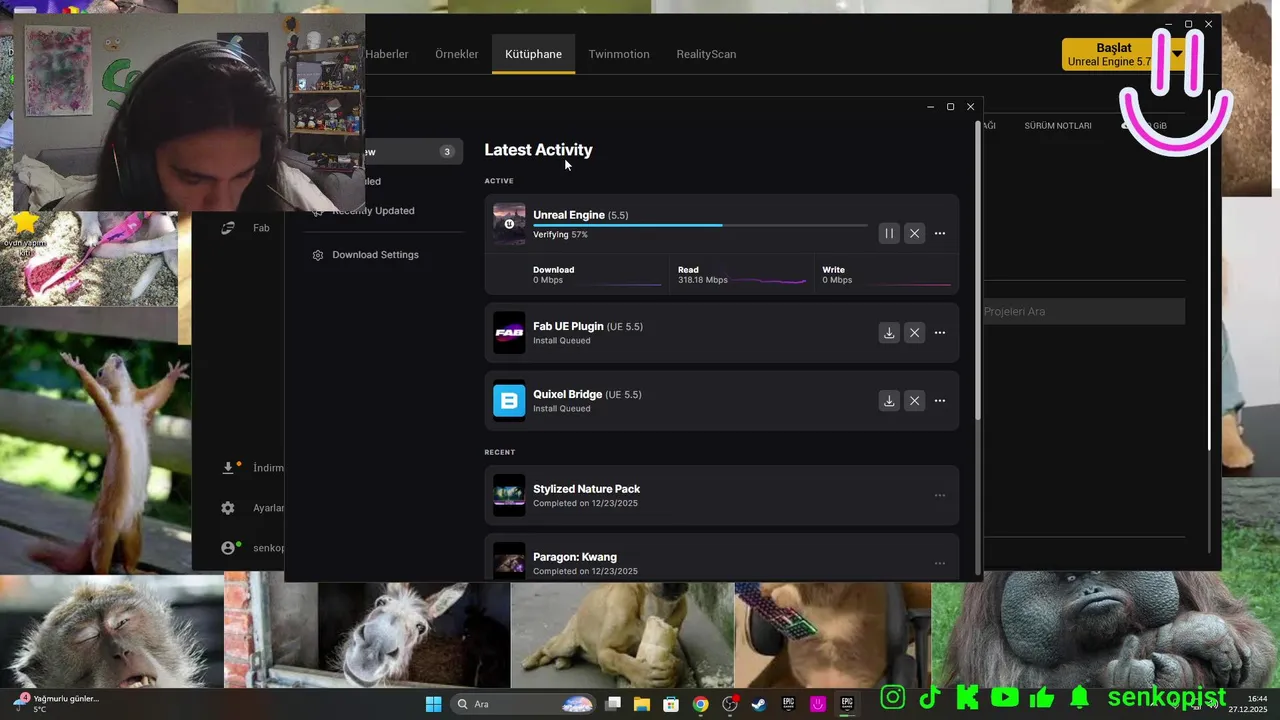
Task: Select the Kütüphane tab
Action: tap(533, 54)
